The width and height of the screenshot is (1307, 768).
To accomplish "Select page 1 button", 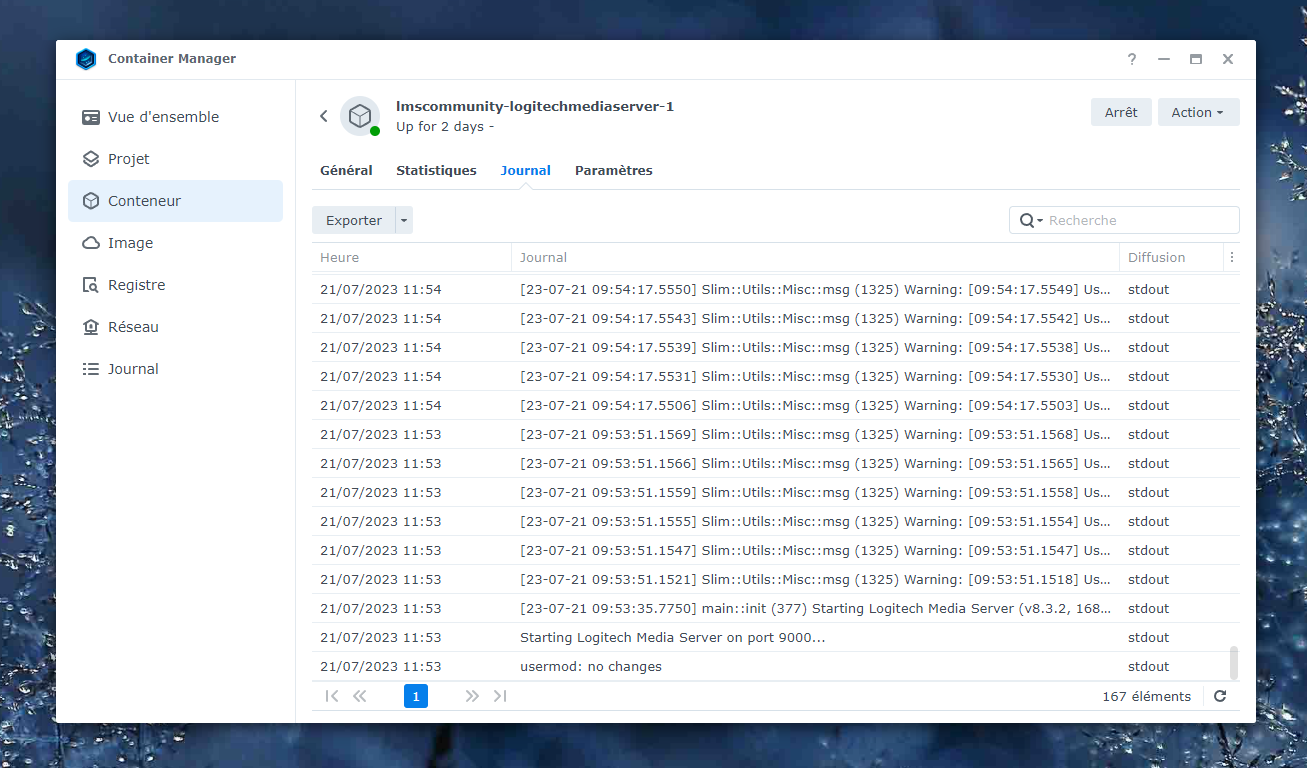I will (x=416, y=696).
